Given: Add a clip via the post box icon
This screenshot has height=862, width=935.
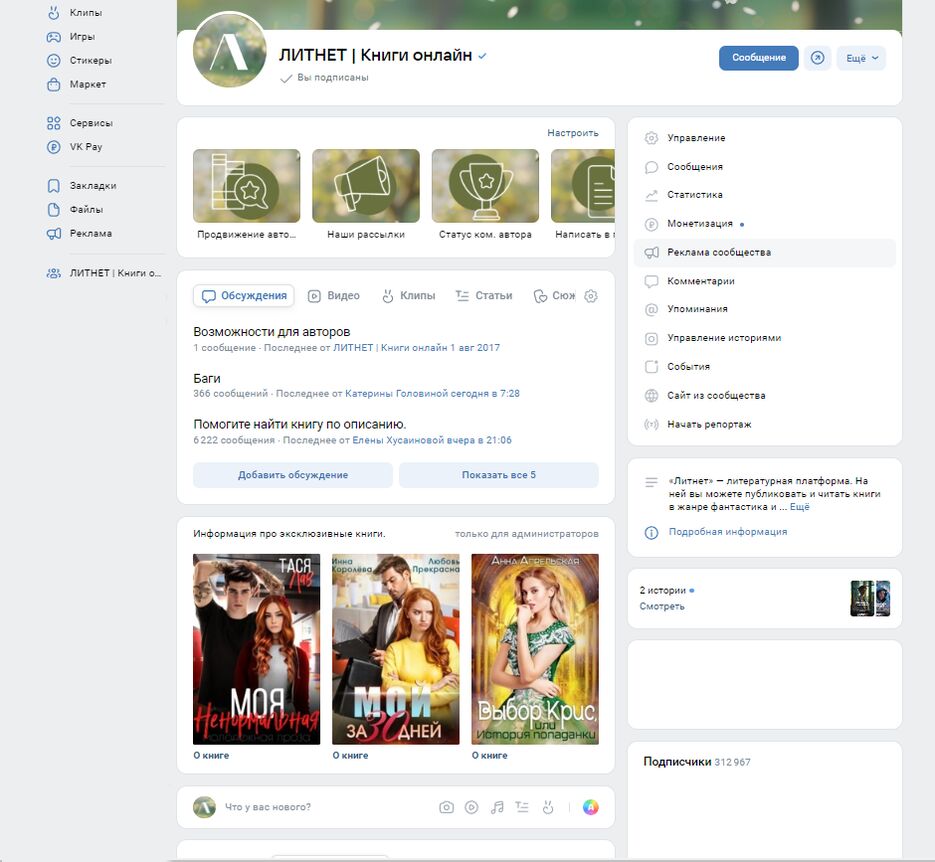Looking at the screenshot, I should pyautogui.click(x=548, y=807).
